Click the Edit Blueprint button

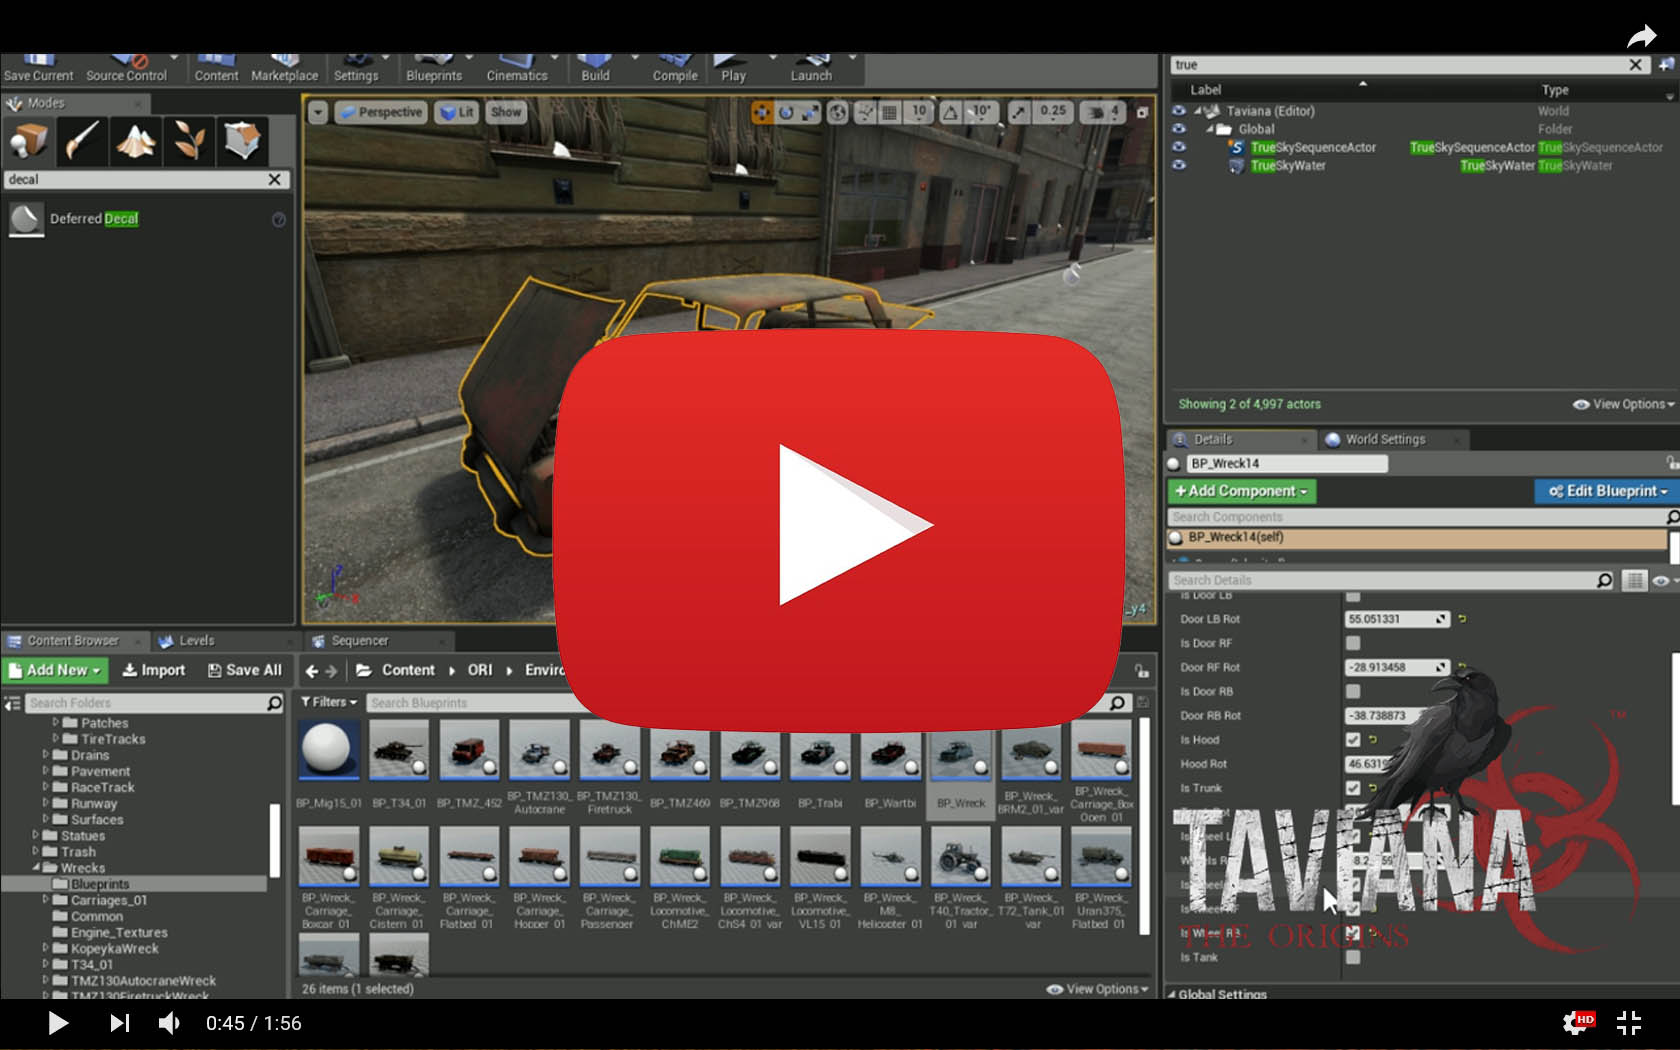(x=1607, y=491)
